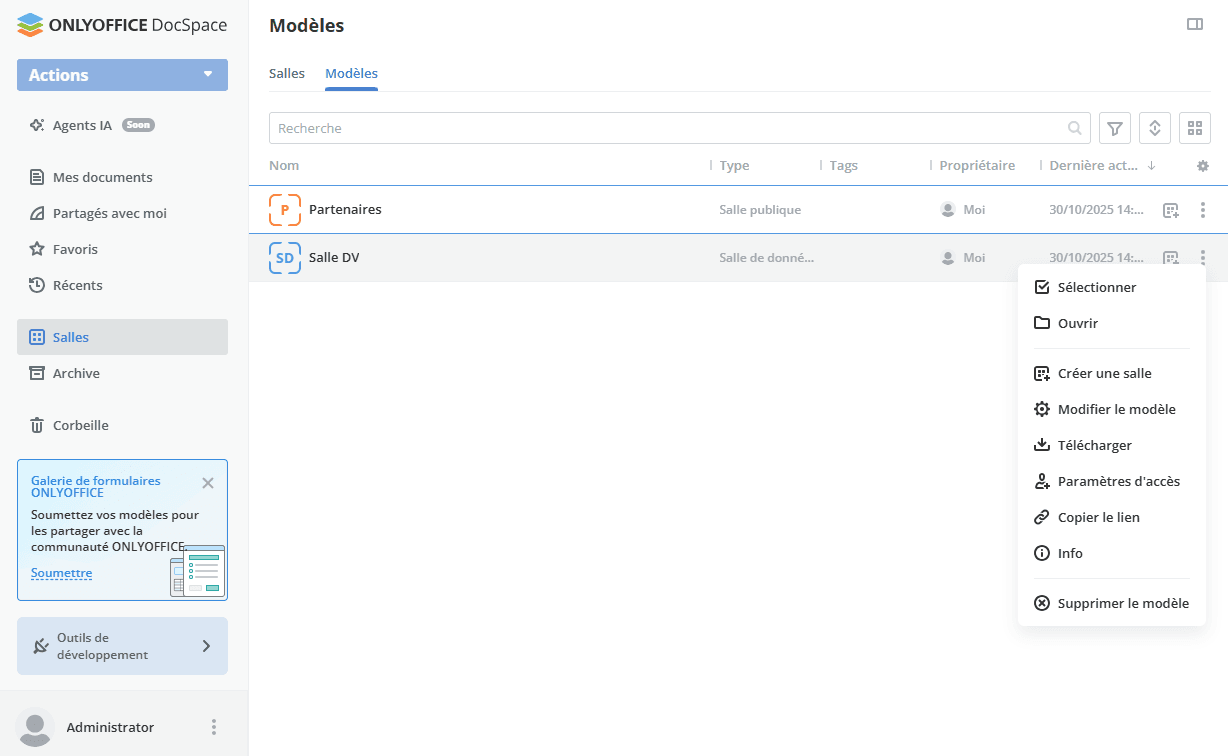The image size is (1228, 756).
Task: Click create room icon for Partenaires
Action: click(x=1171, y=210)
